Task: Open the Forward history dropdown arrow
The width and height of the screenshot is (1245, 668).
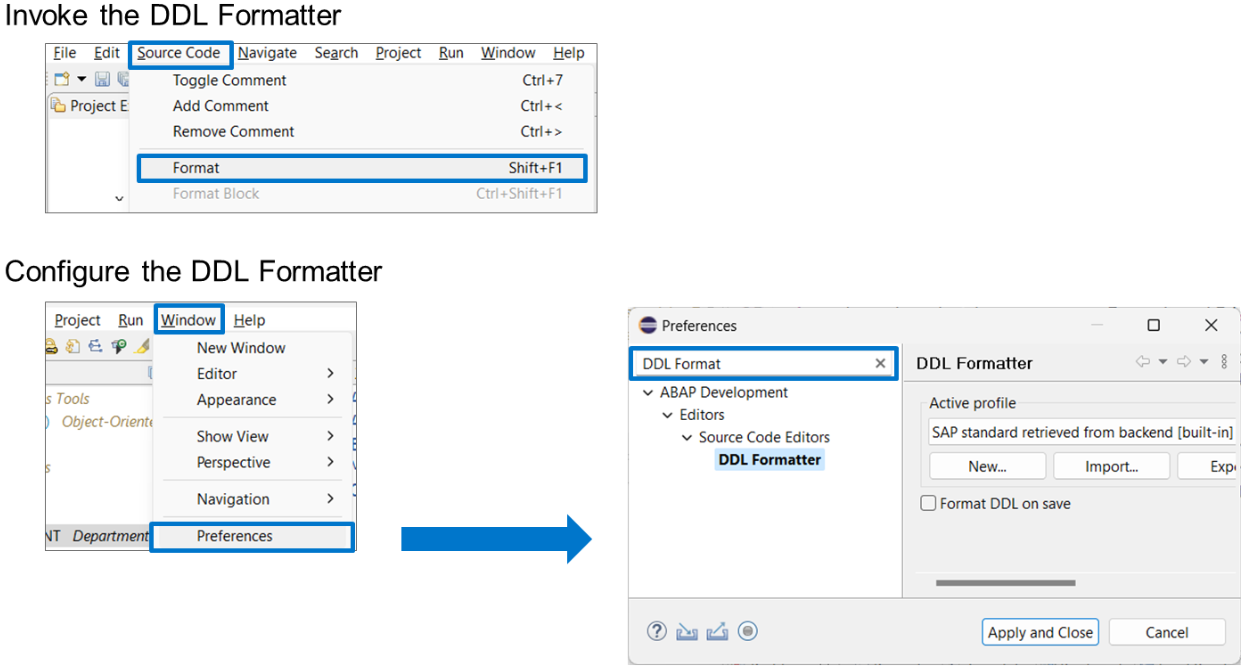Action: [1204, 362]
